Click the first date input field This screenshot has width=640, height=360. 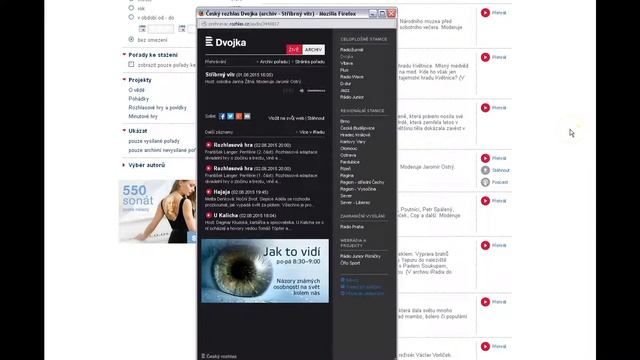(161, 29)
